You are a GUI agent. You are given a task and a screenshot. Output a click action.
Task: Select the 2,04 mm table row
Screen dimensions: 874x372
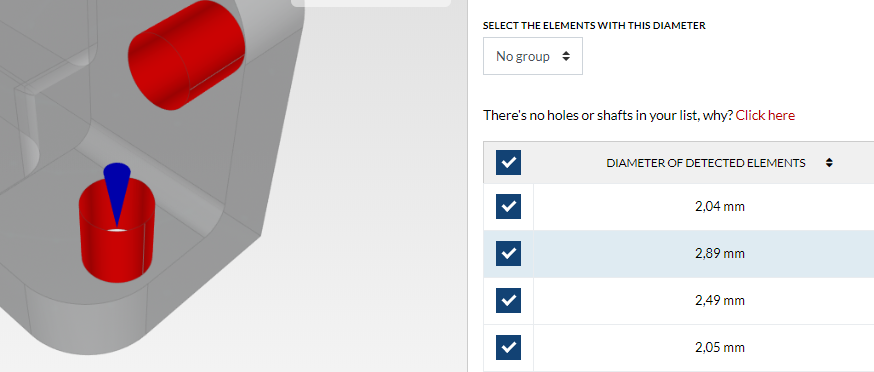pos(678,207)
